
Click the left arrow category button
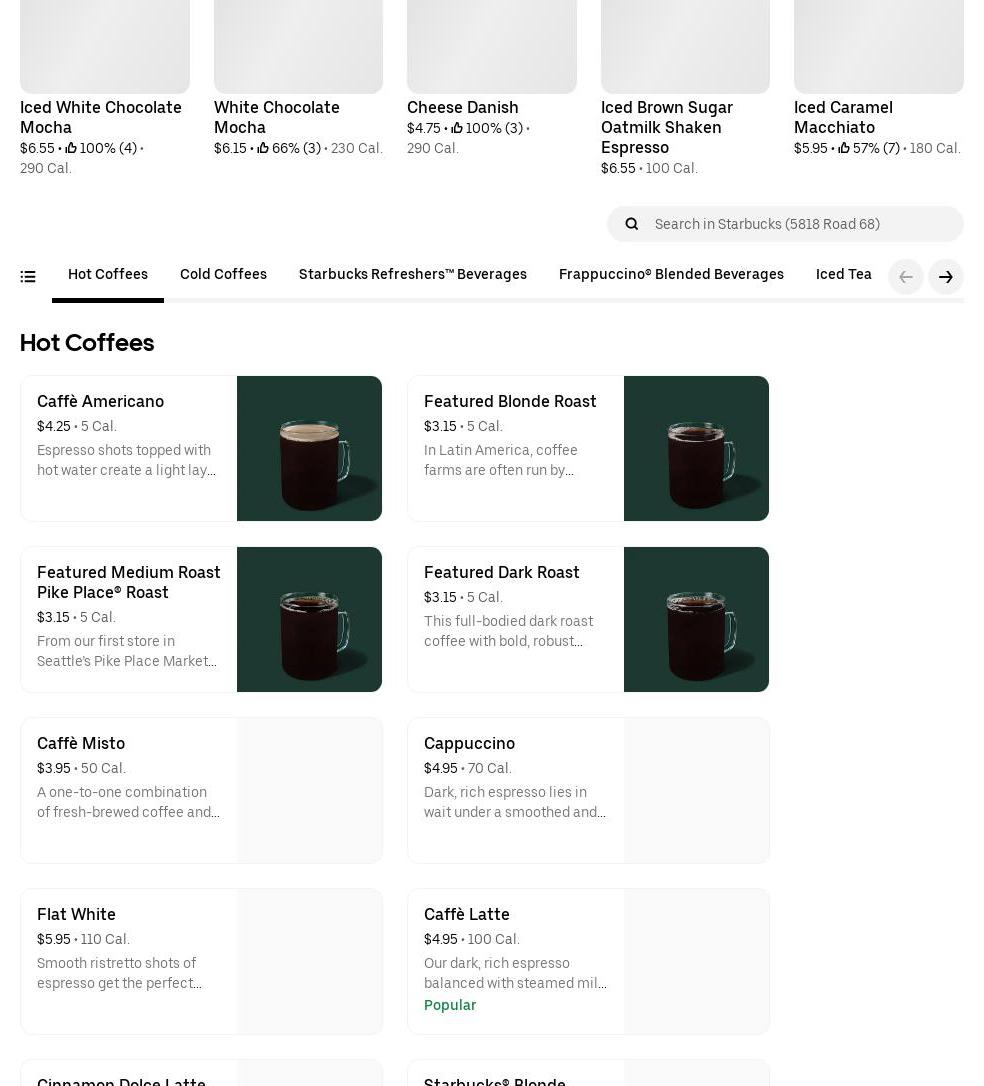coord(906,277)
